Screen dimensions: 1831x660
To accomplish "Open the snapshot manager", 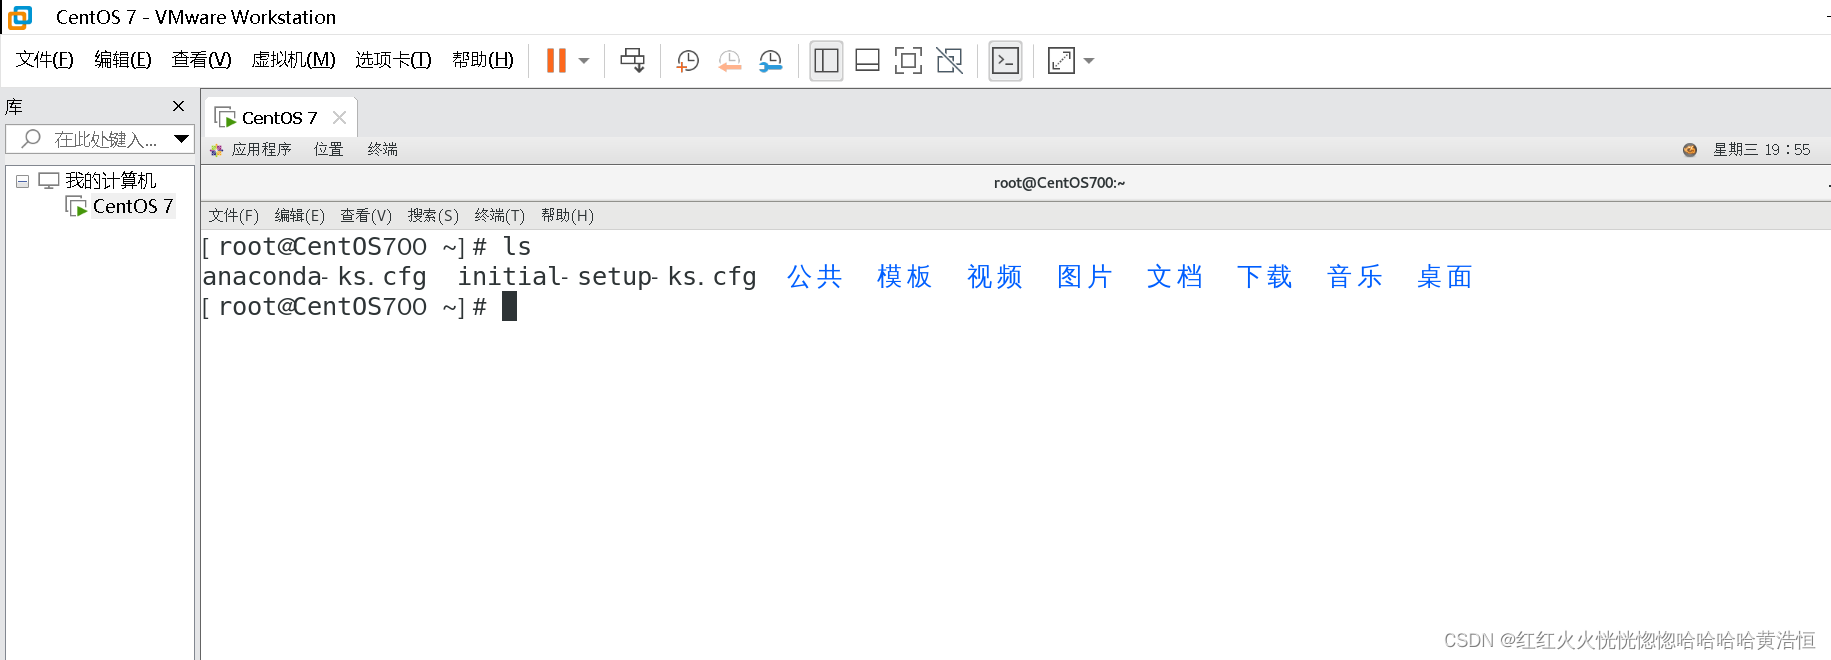I will pos(770,61).
